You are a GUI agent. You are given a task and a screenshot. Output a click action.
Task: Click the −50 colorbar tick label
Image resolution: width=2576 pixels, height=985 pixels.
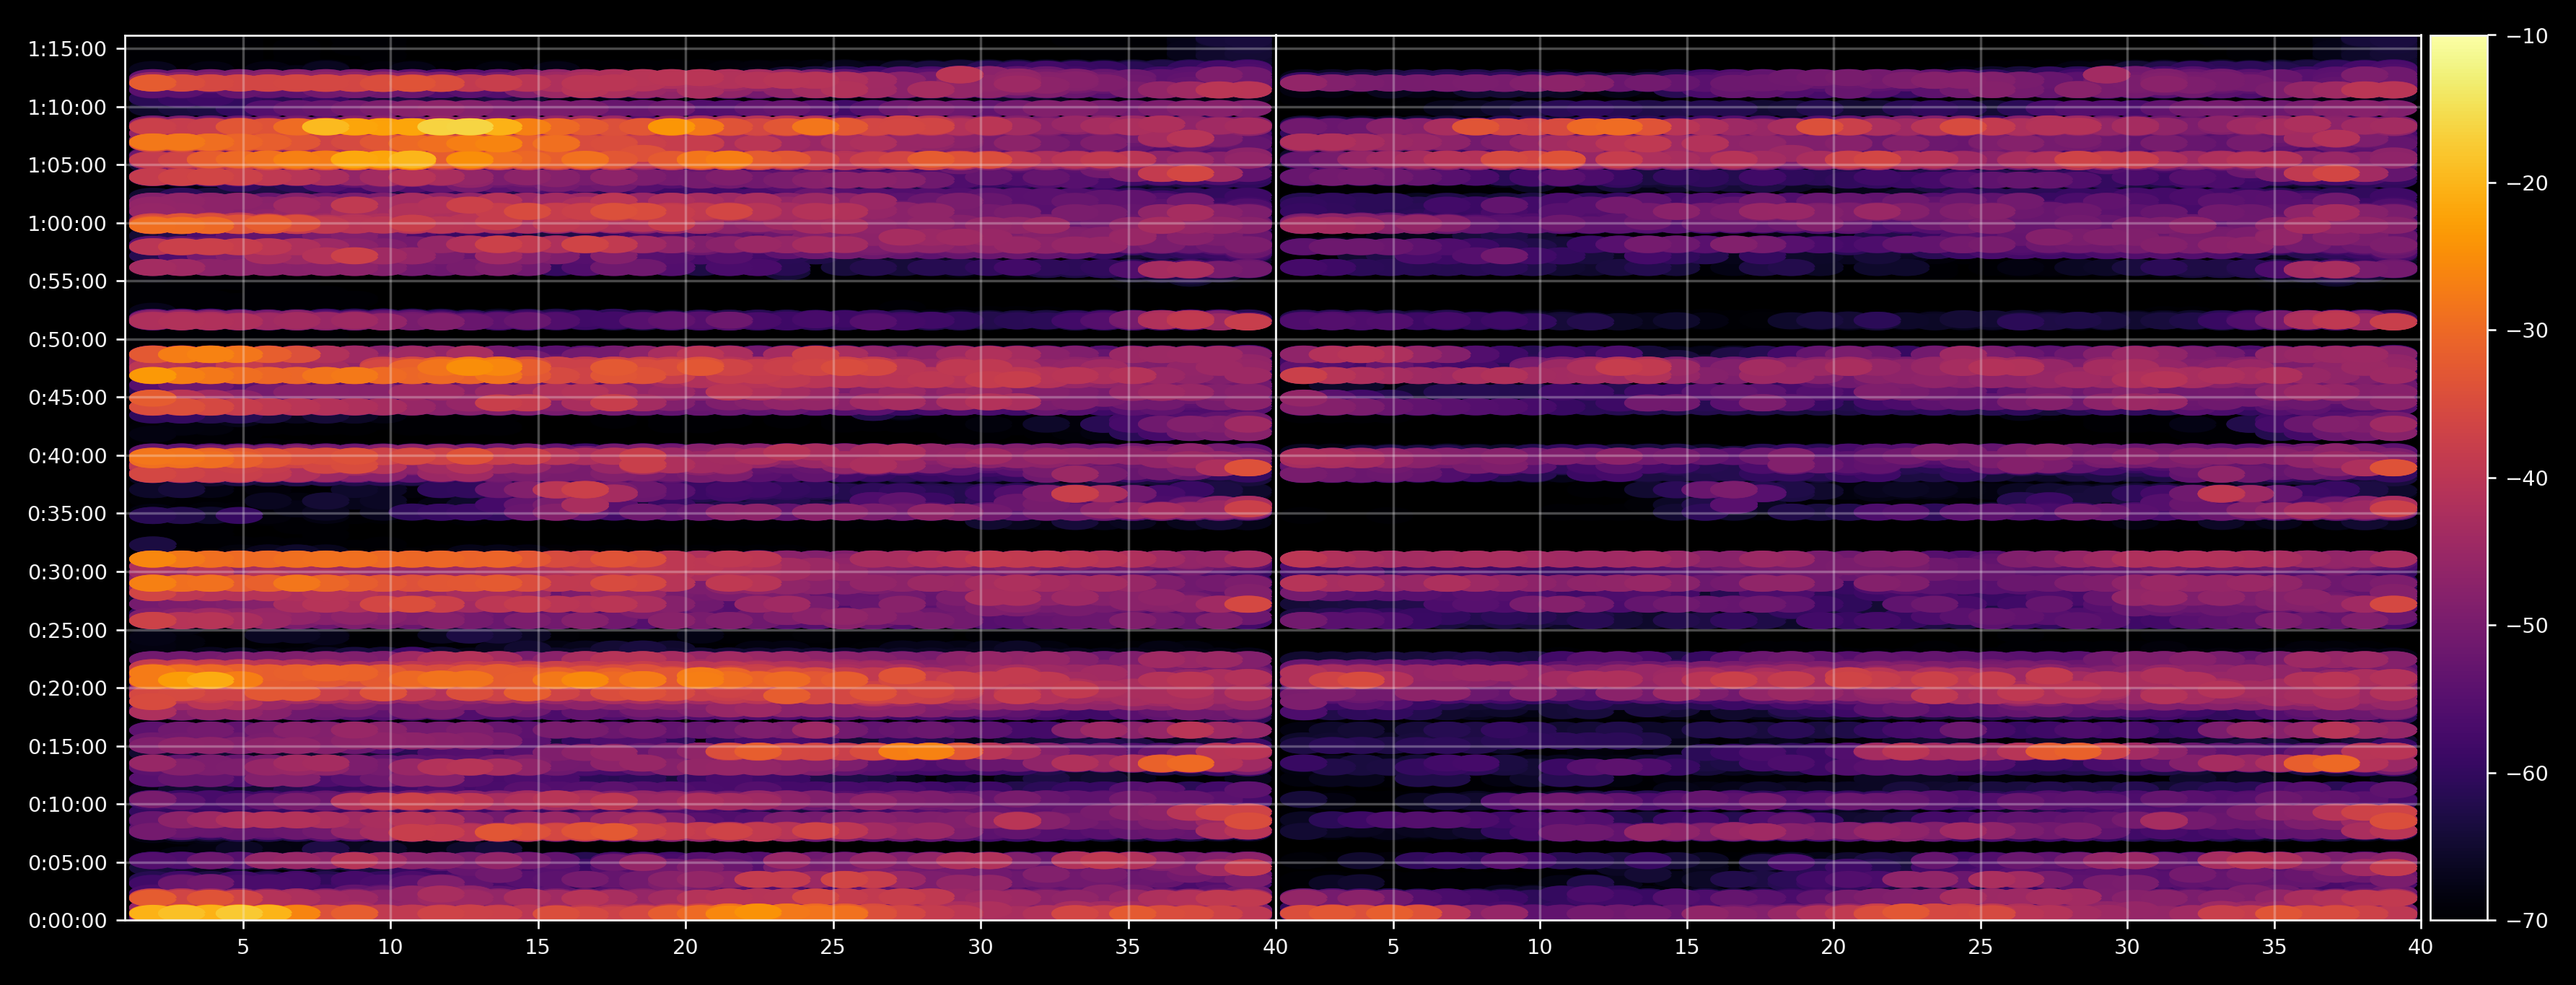tap(2528, 626)
